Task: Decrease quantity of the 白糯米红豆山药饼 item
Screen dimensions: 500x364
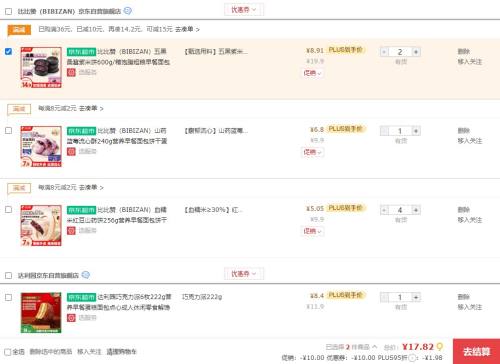Action: tap(384, 210)
